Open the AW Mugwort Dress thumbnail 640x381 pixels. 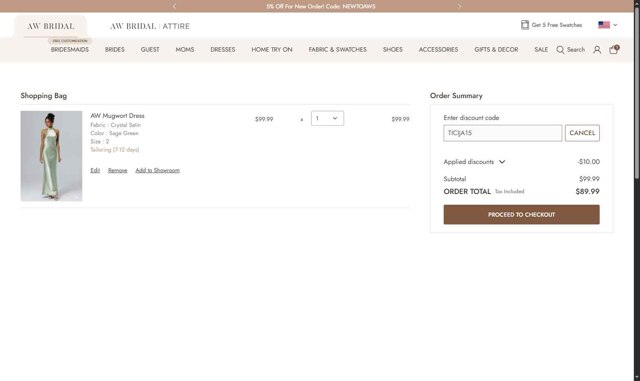(x=51, y=156)
